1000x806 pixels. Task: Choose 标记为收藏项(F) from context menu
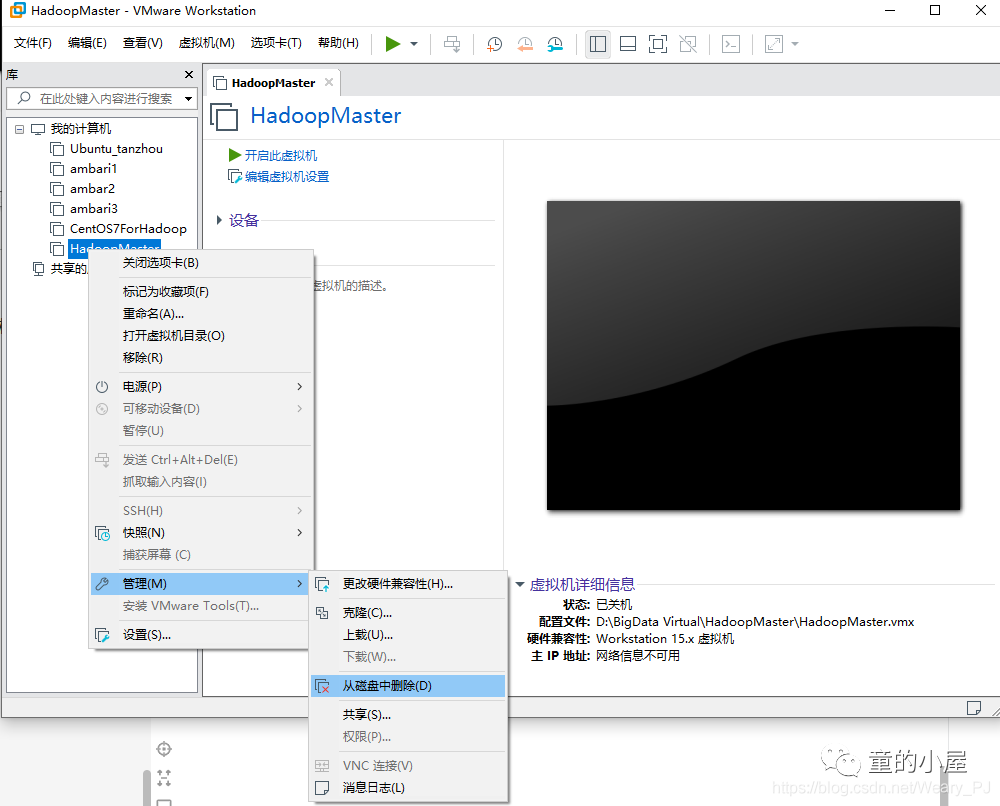(x=201, y=291)
